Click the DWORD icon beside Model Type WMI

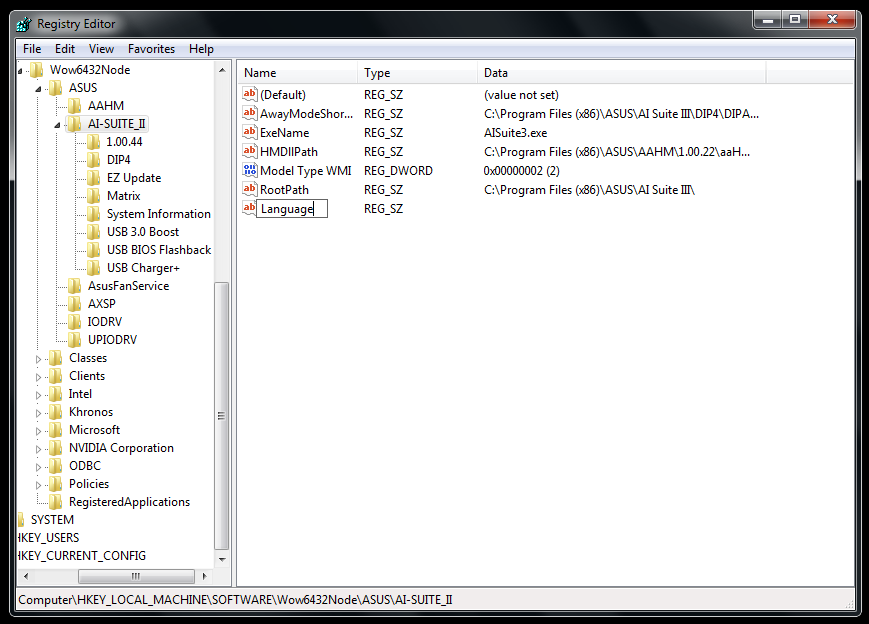pyautogui.click(x=250, y=171)
